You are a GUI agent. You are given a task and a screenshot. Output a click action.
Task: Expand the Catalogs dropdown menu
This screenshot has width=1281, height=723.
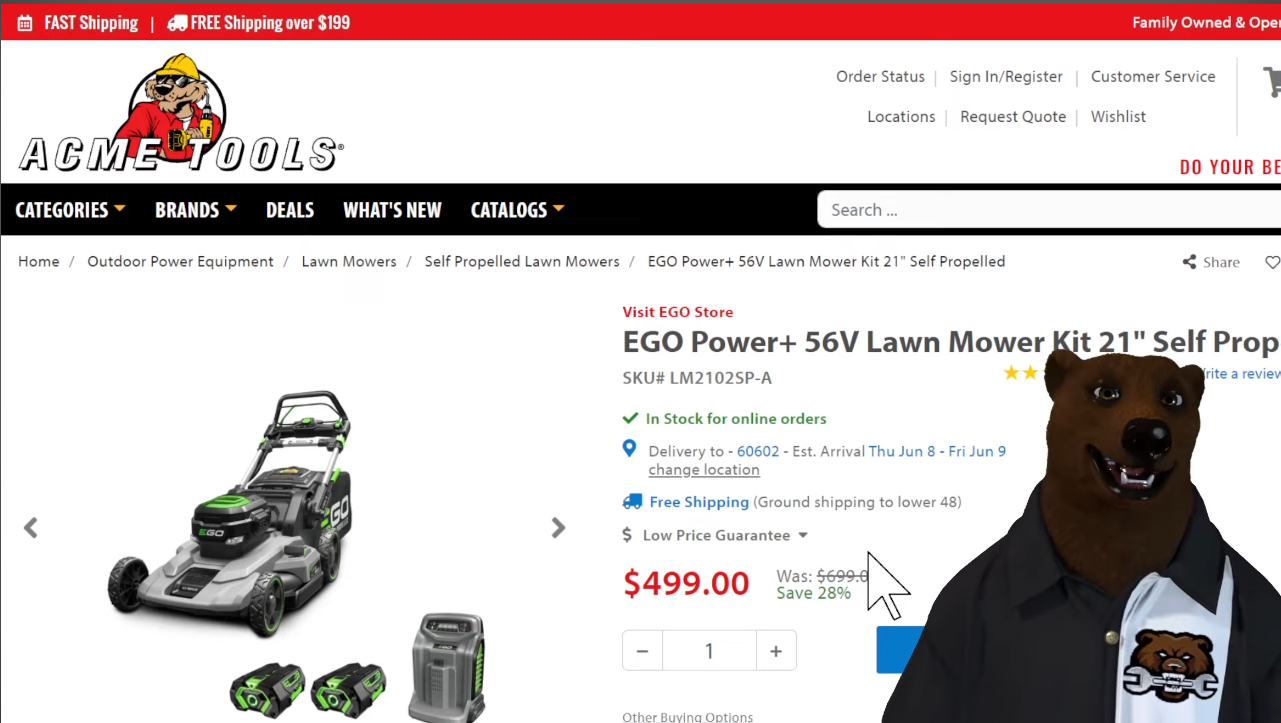(x=518, y=210)
